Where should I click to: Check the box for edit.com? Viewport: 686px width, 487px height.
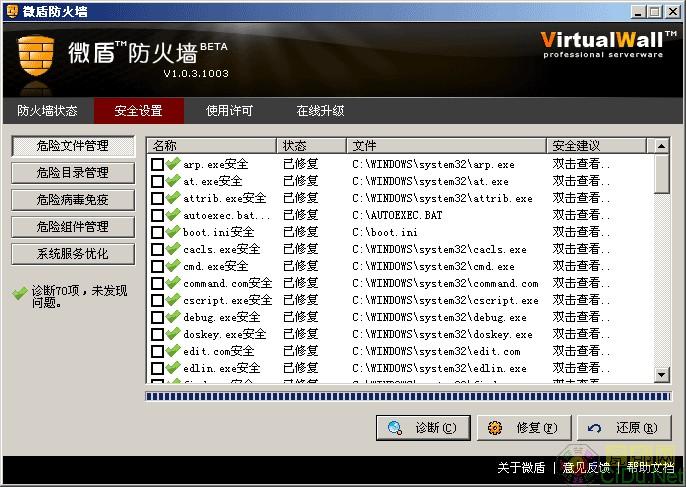click(x=157, y=351)
